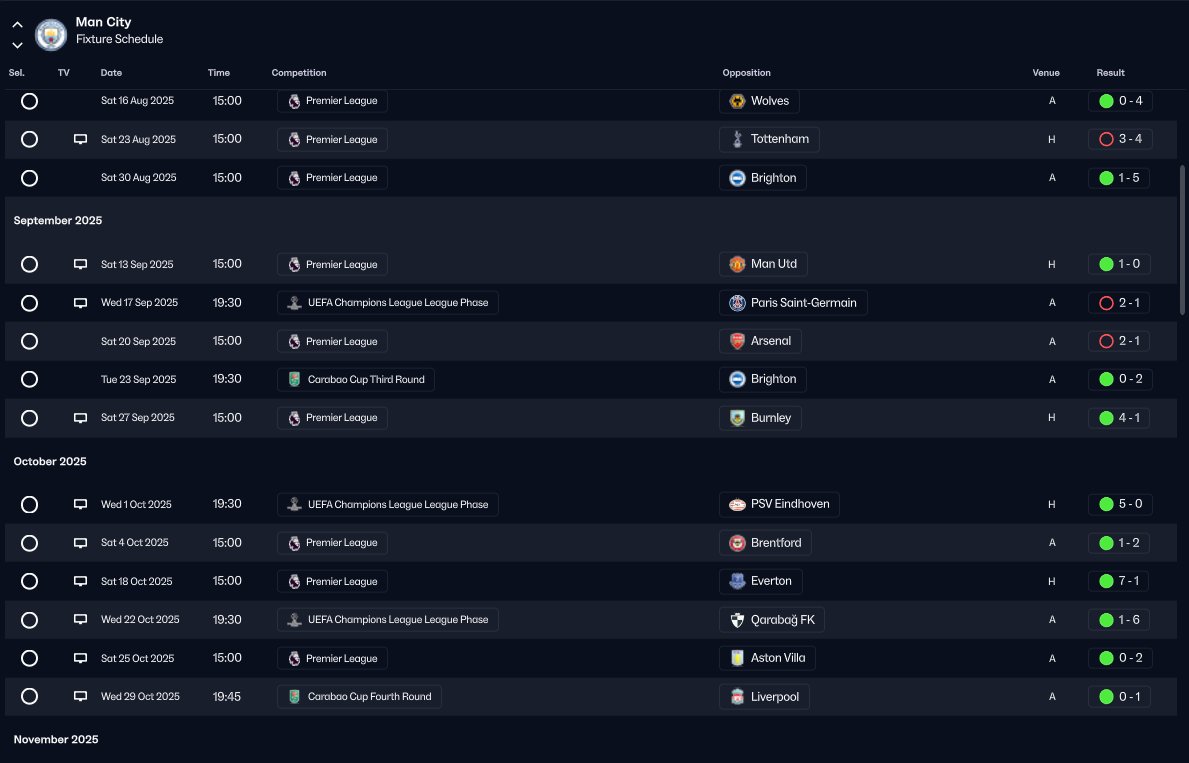This screenshot has width=1189, height=763.
Task: Click Champions League icon on 17 Sep row
Action: click(x=294, y=303)
